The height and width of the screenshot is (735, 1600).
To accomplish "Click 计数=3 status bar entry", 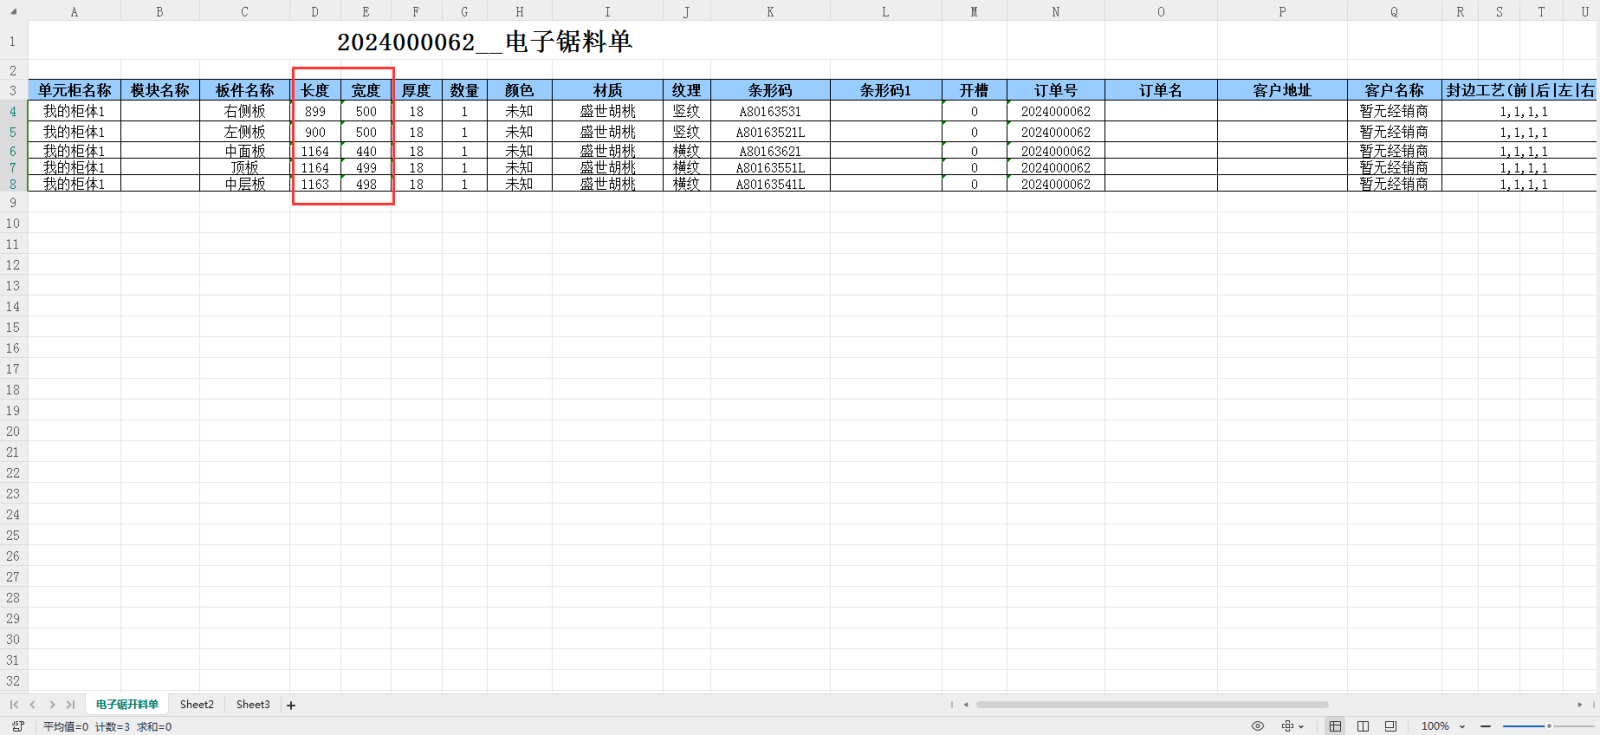I will (112, 727).
